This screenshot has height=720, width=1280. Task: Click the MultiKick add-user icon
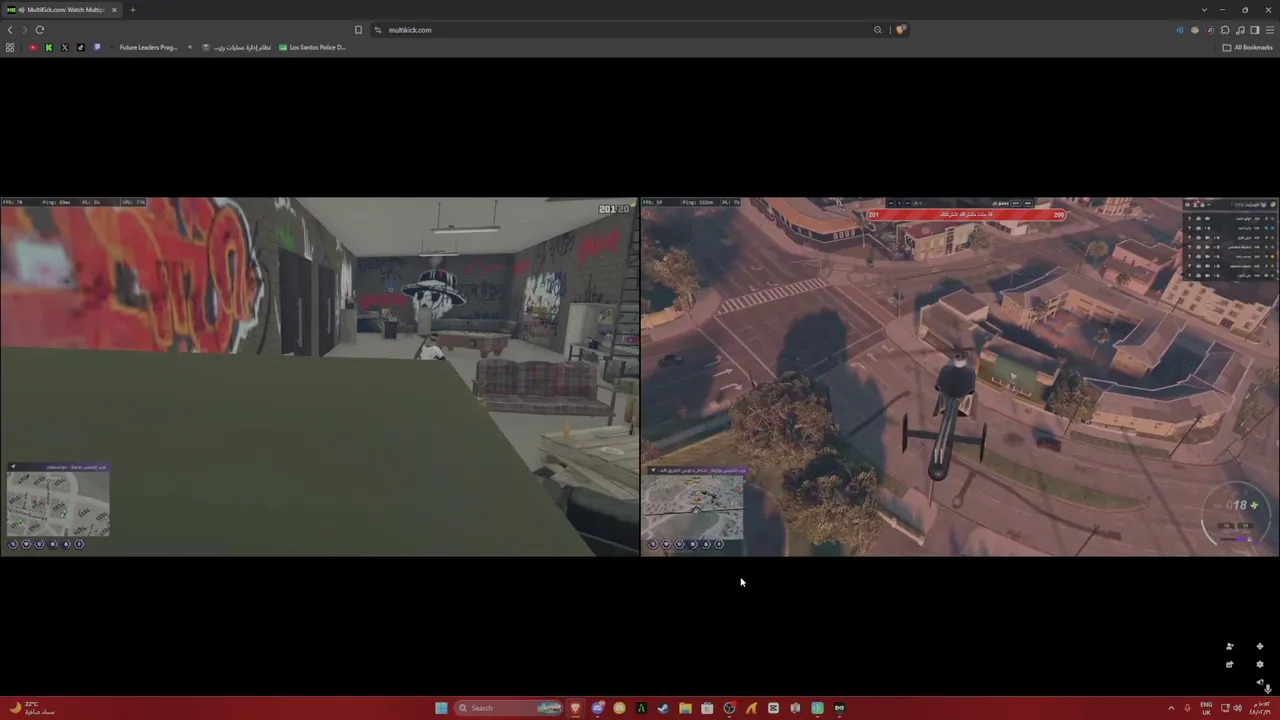[1230, 646]
